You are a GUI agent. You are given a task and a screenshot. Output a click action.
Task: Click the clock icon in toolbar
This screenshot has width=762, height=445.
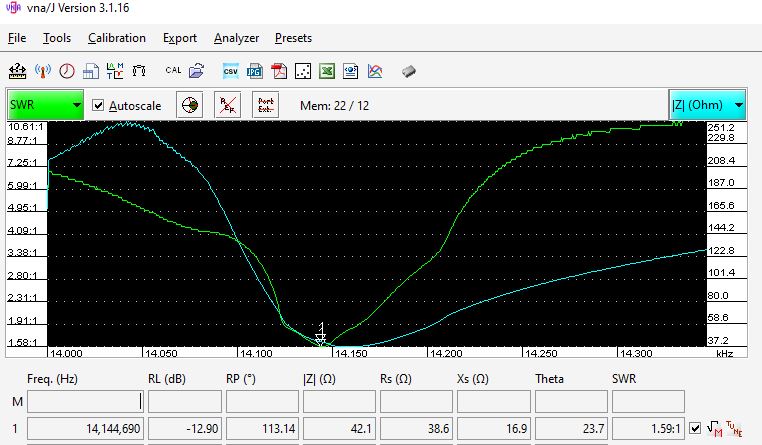[67, 71]
